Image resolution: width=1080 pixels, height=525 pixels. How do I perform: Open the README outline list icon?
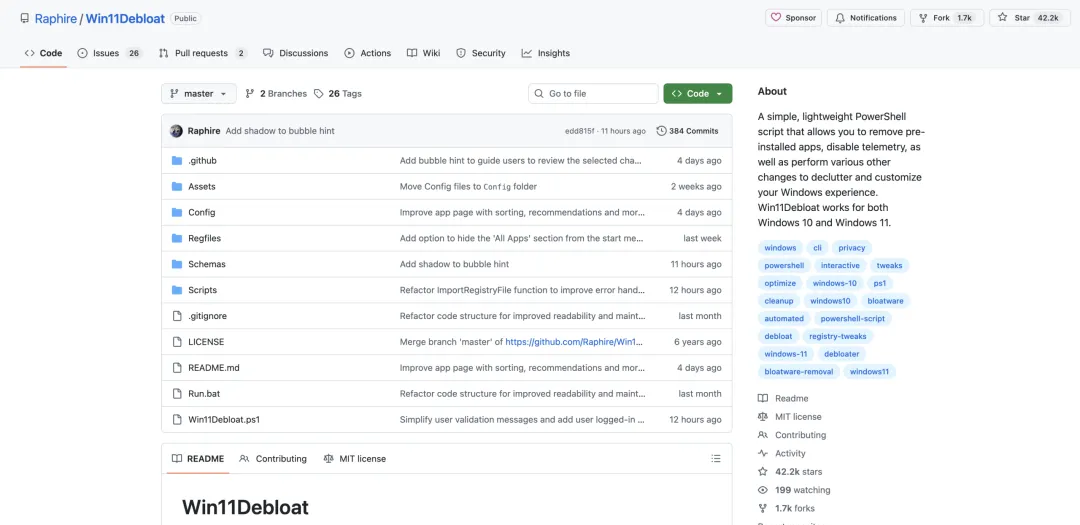pyautogui.click(x=716, y=459)
